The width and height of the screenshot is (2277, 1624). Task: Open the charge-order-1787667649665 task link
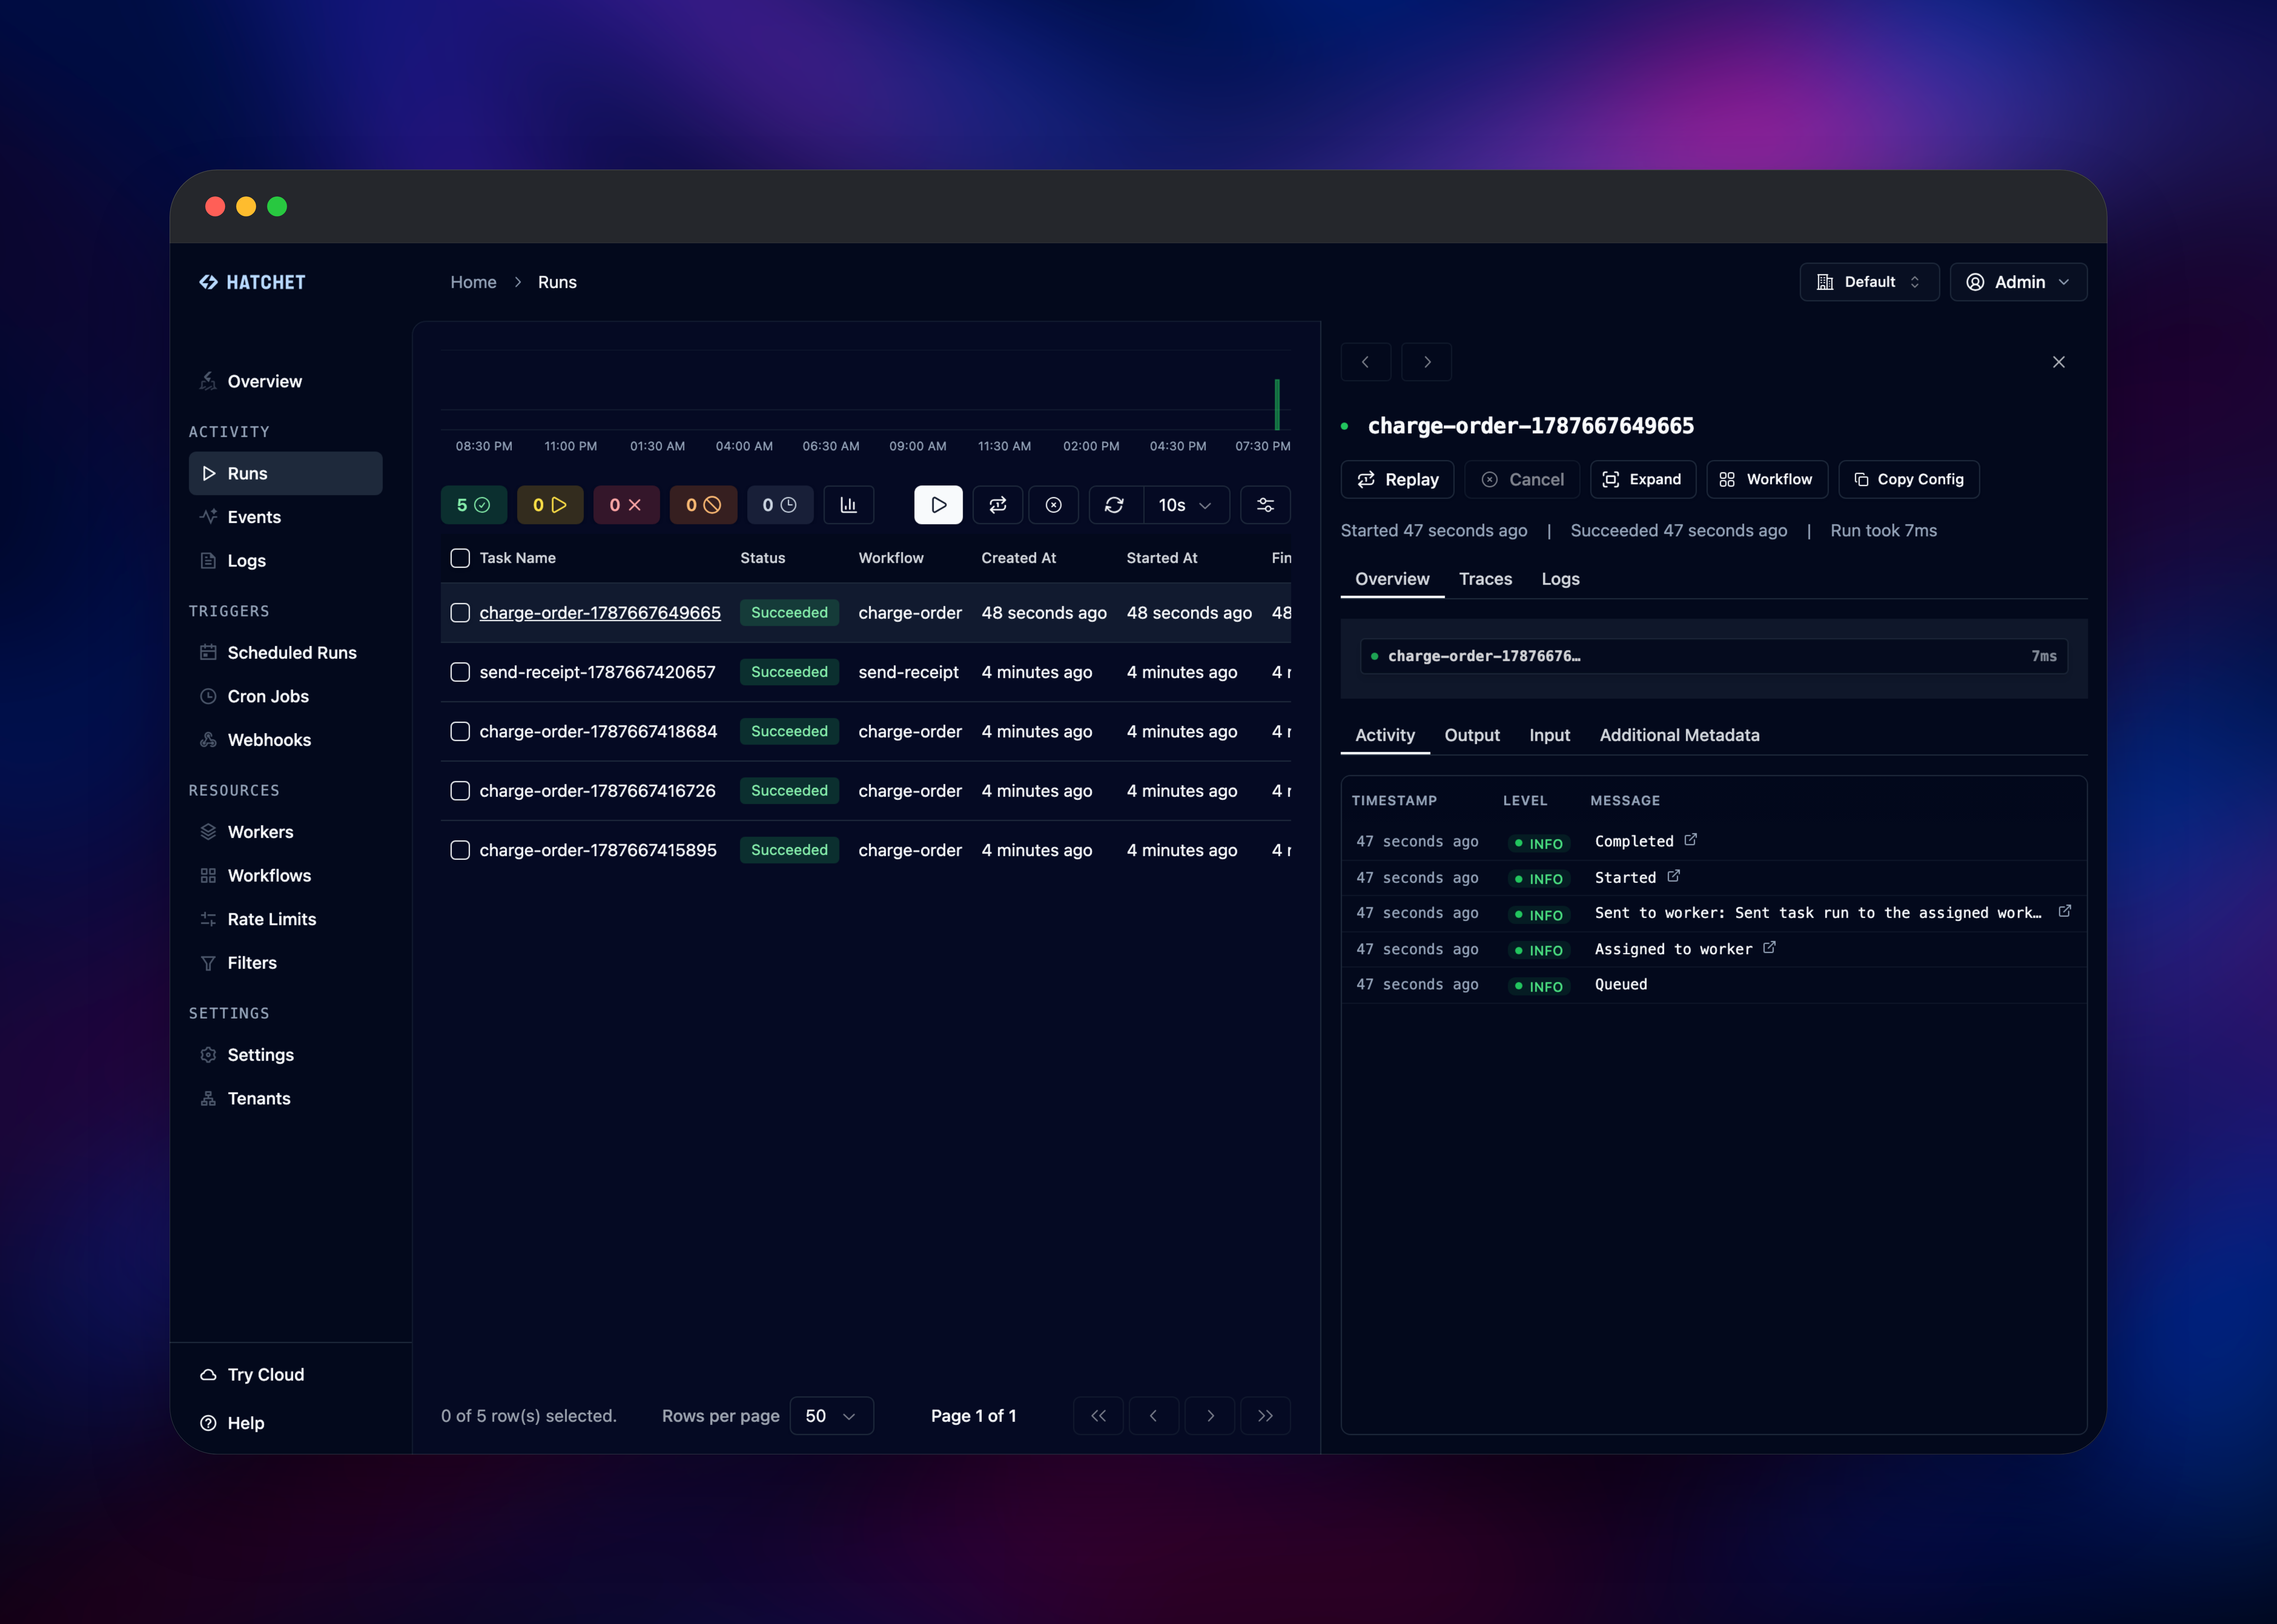600,613
